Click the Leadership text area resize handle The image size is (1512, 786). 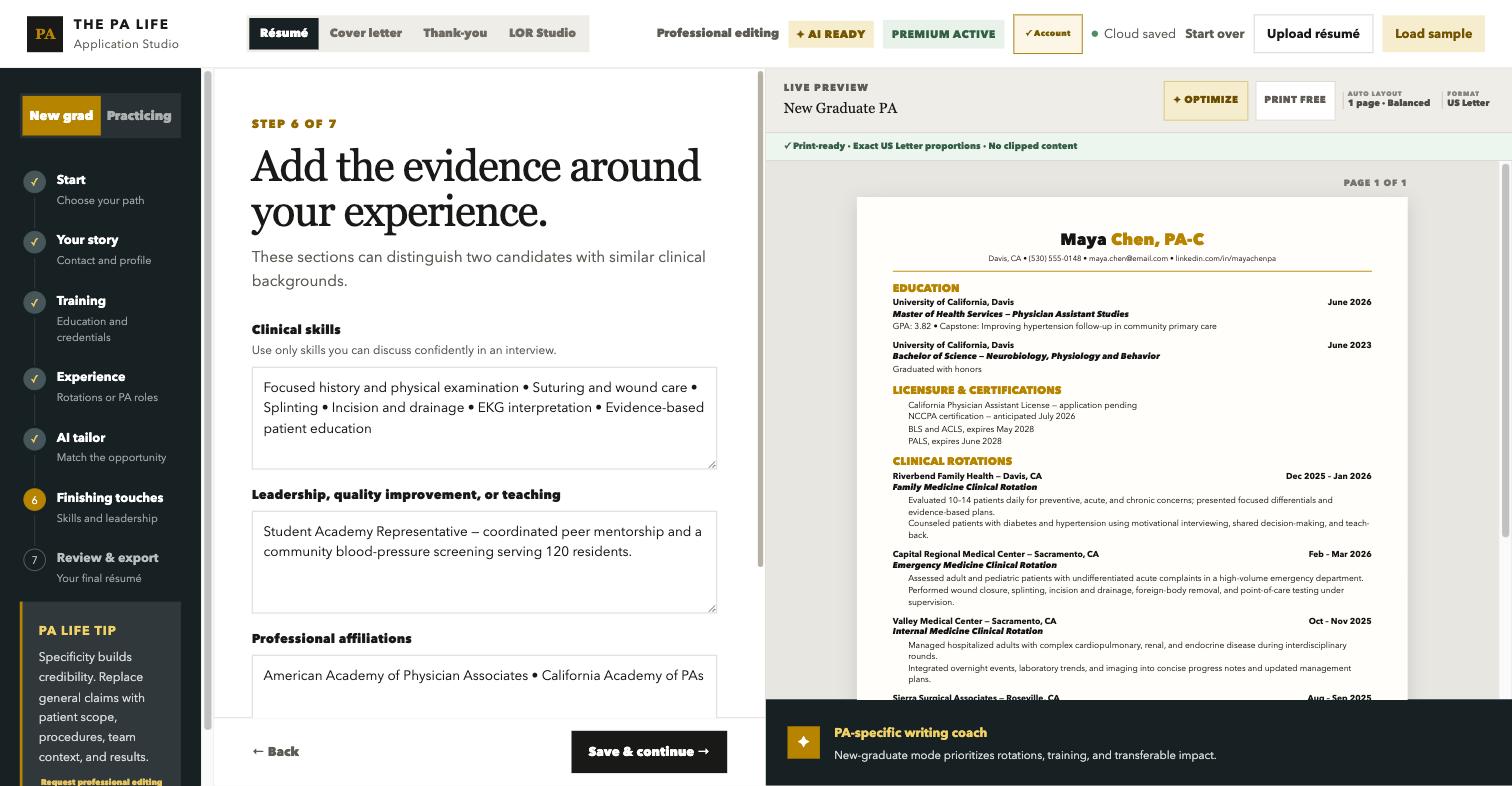pyautogui.click(x=712, y=608)
